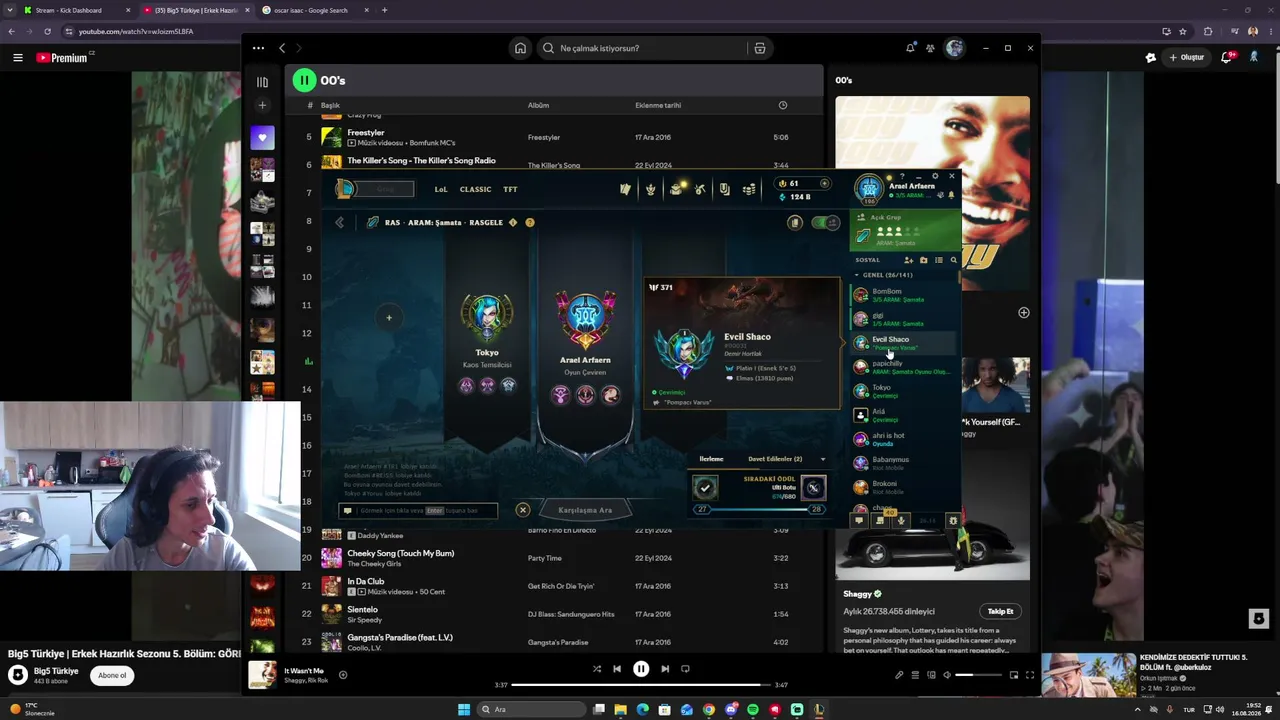This screenshot has width=1280, height=720.
Task: Switch Spotify to fullscreen view
Action: 1030,675
